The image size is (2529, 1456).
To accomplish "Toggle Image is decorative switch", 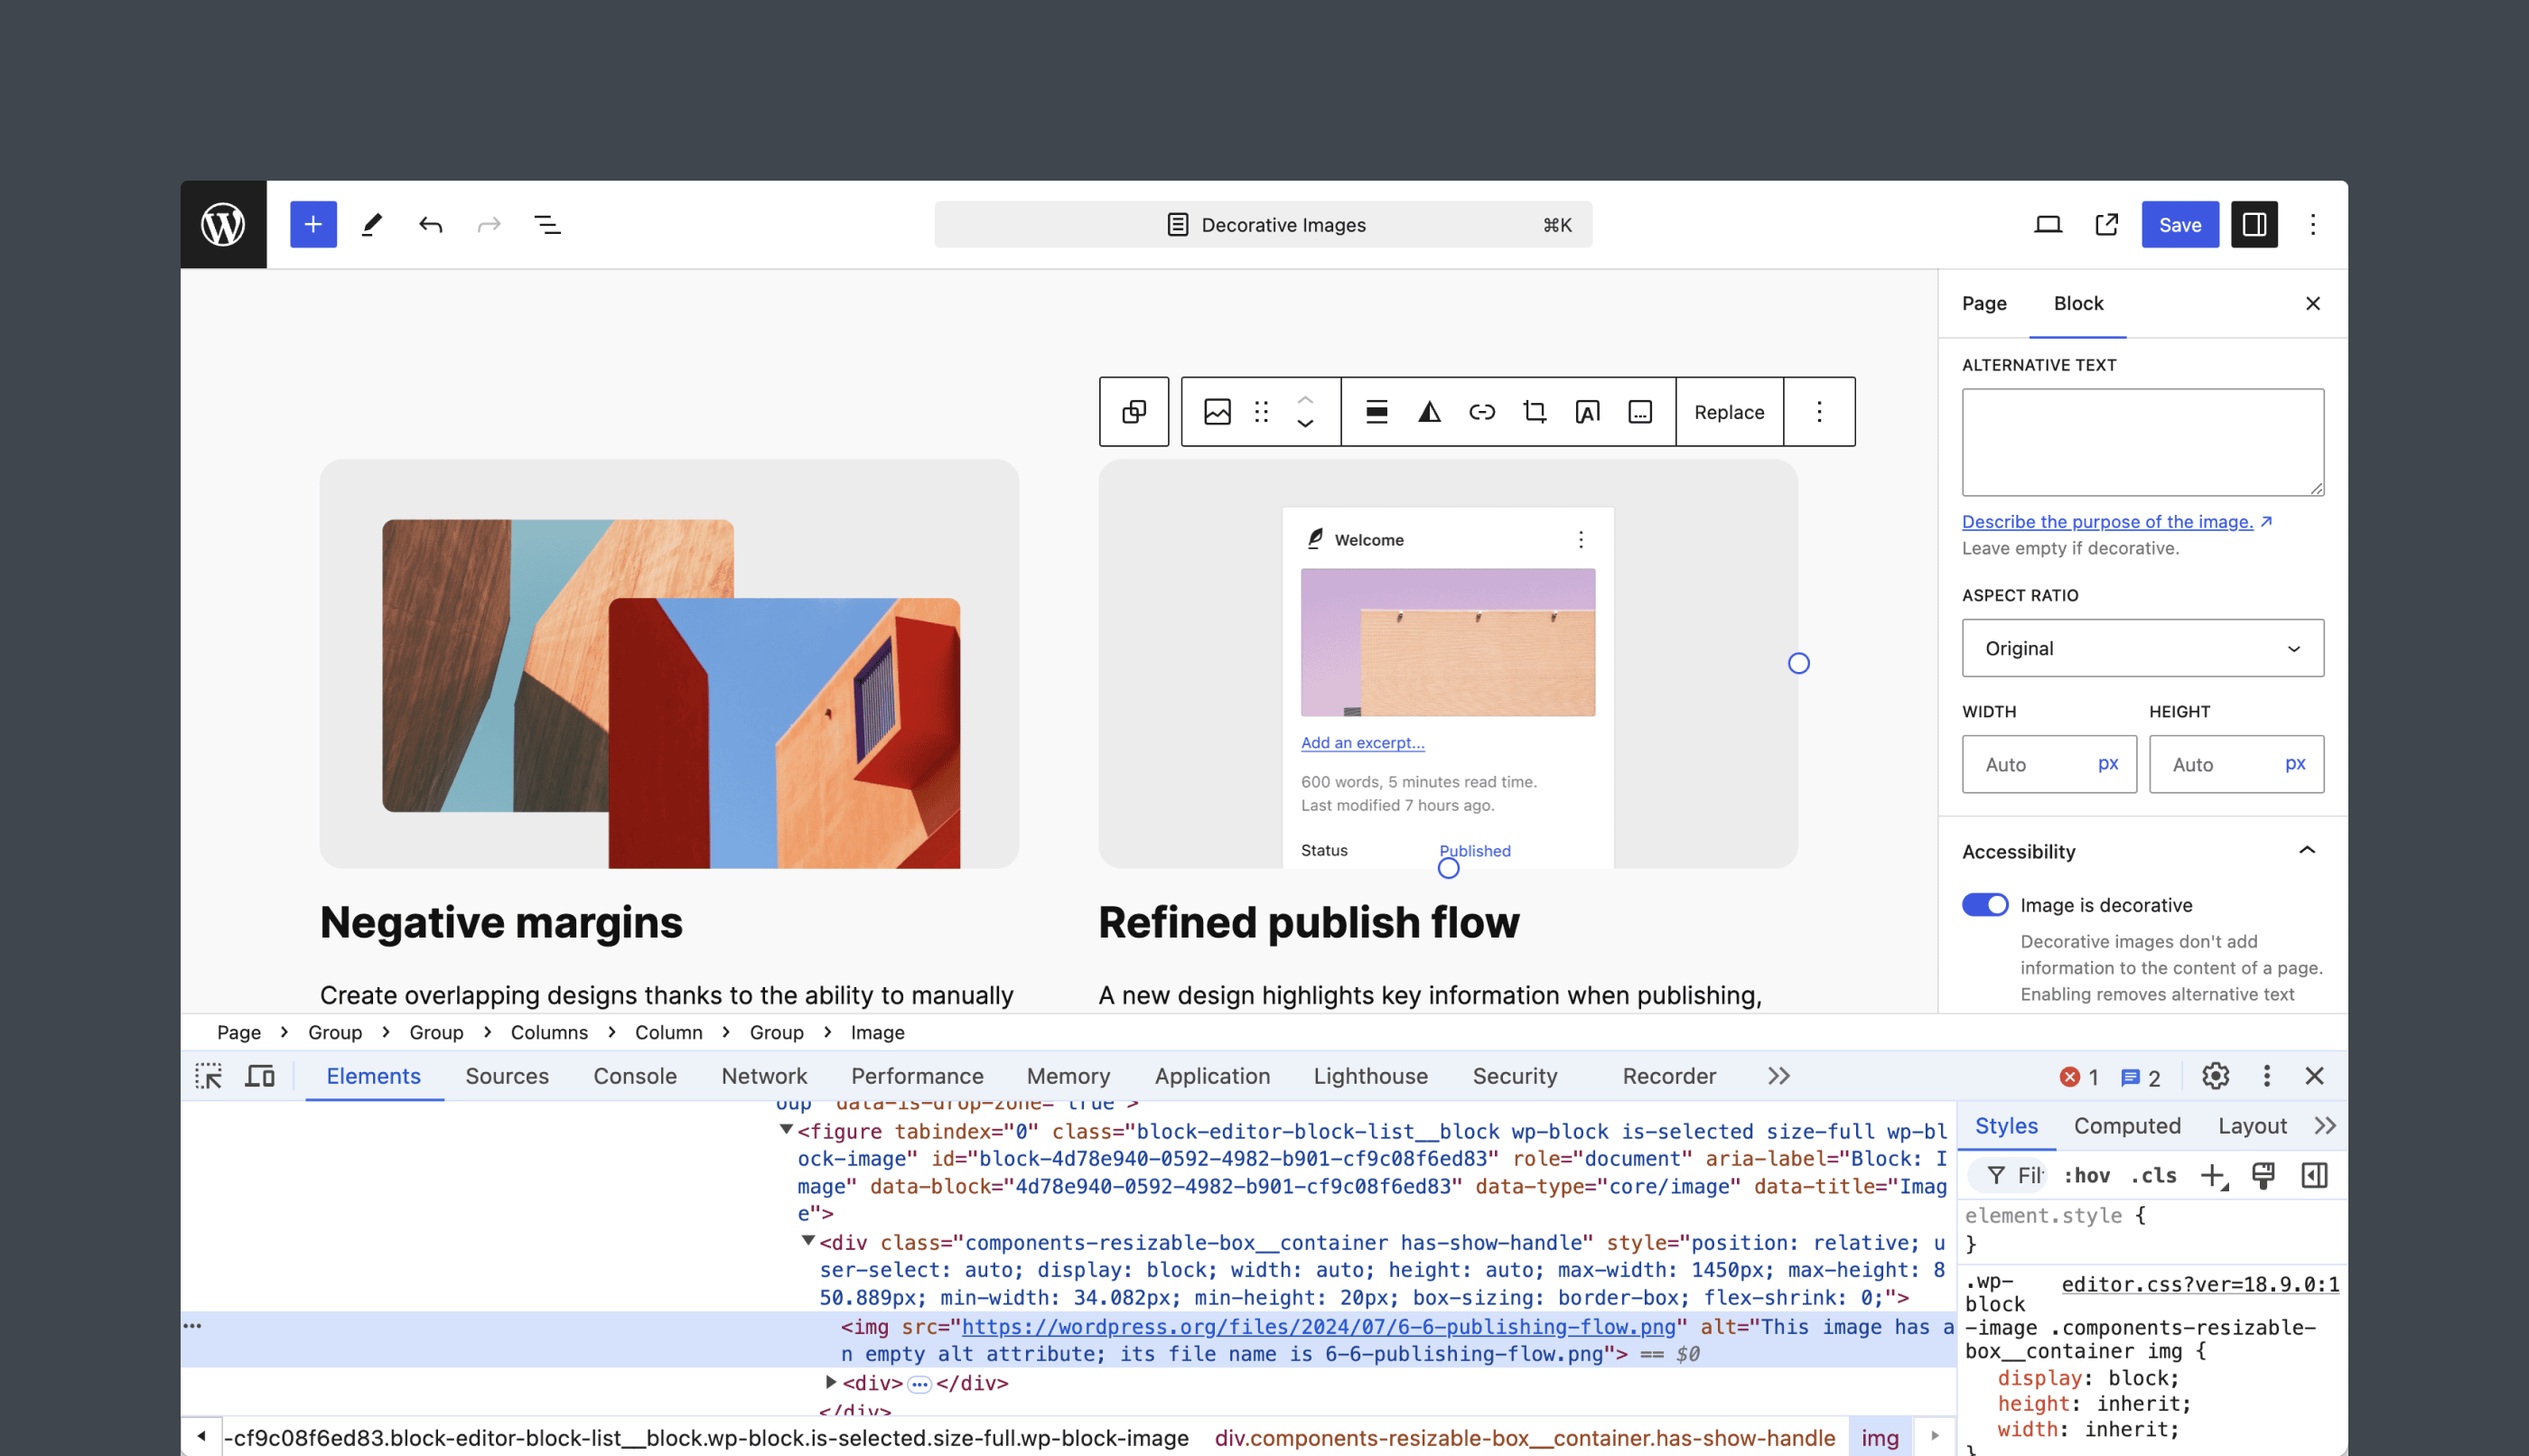I will (1985, 904).
